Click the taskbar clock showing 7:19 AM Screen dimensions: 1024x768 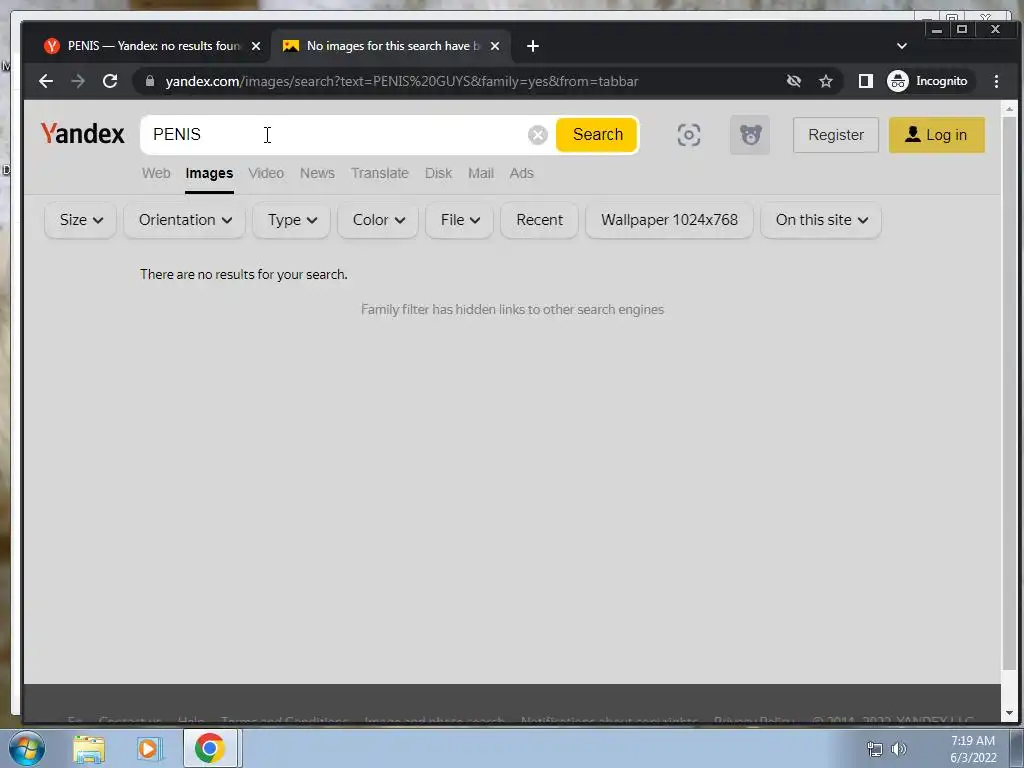(x=973, y=749)
